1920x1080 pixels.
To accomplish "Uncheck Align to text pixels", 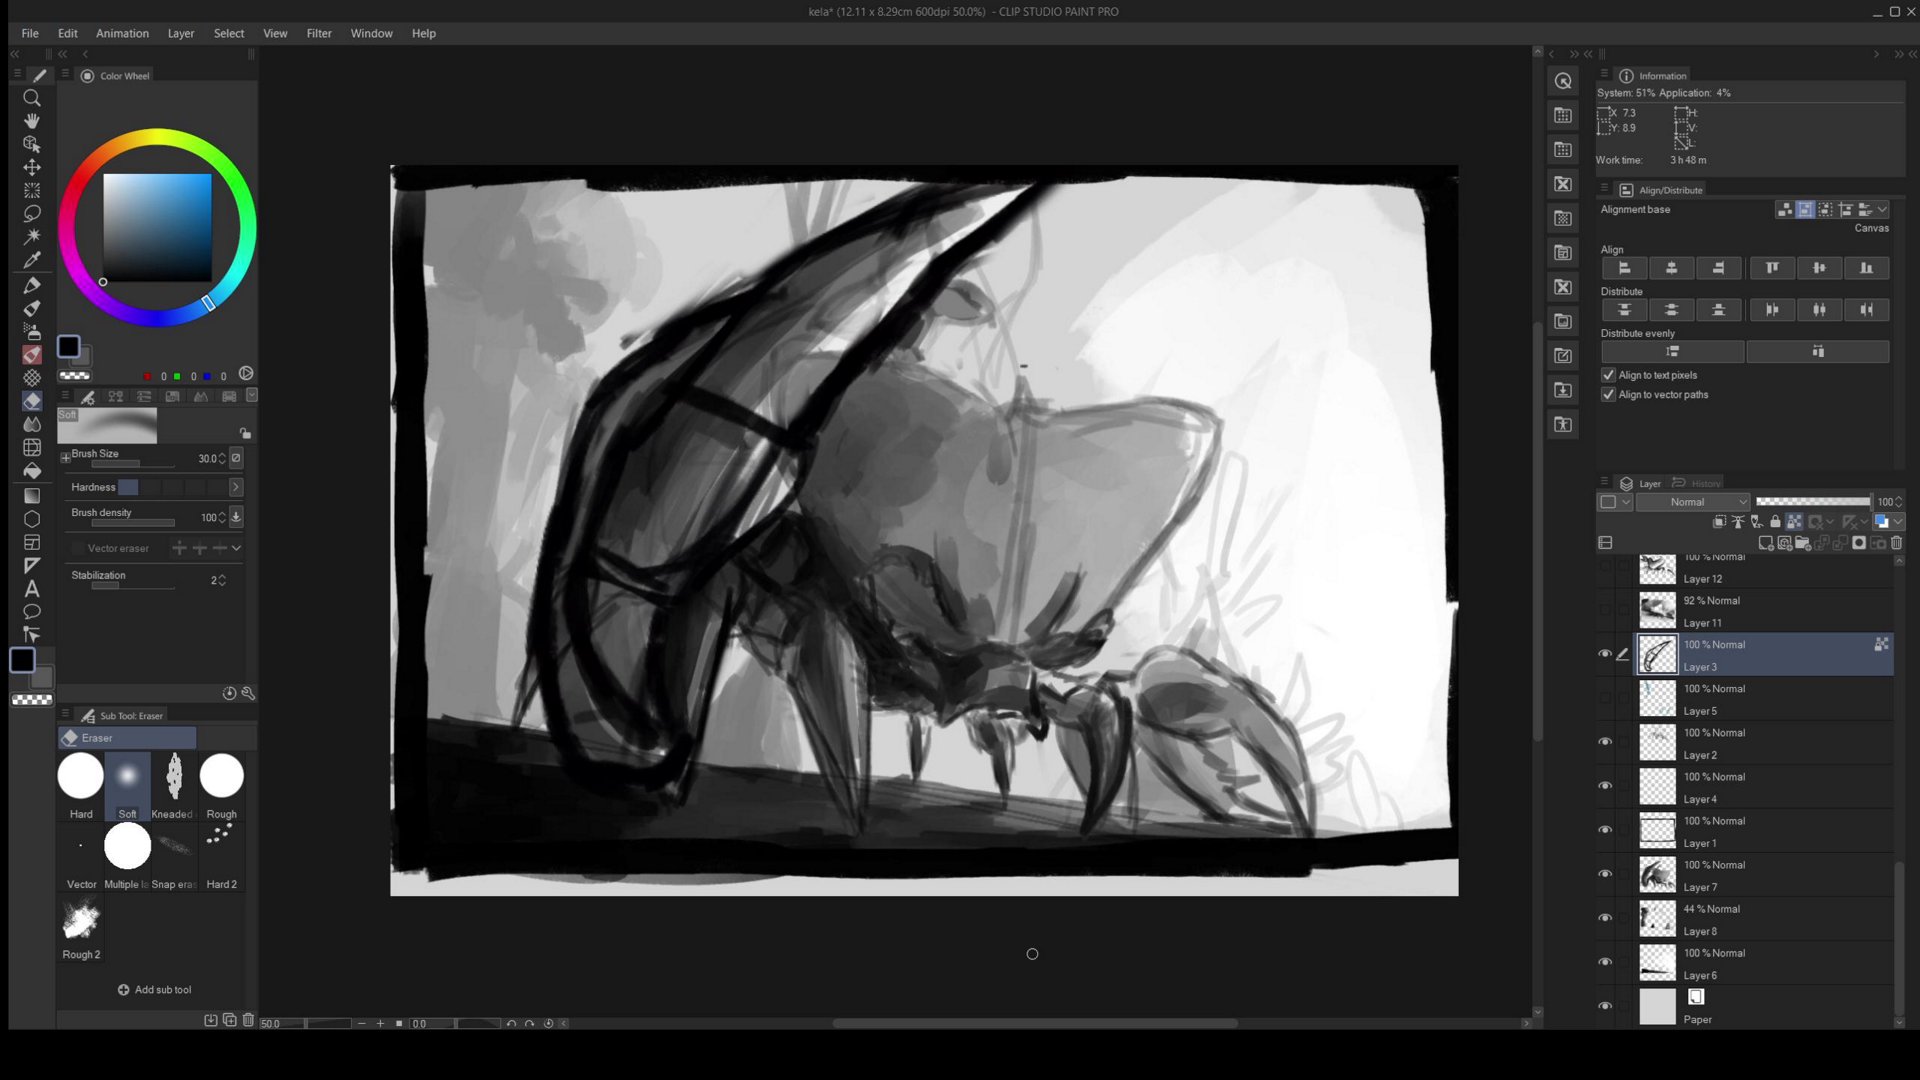I will point(1608,375).
